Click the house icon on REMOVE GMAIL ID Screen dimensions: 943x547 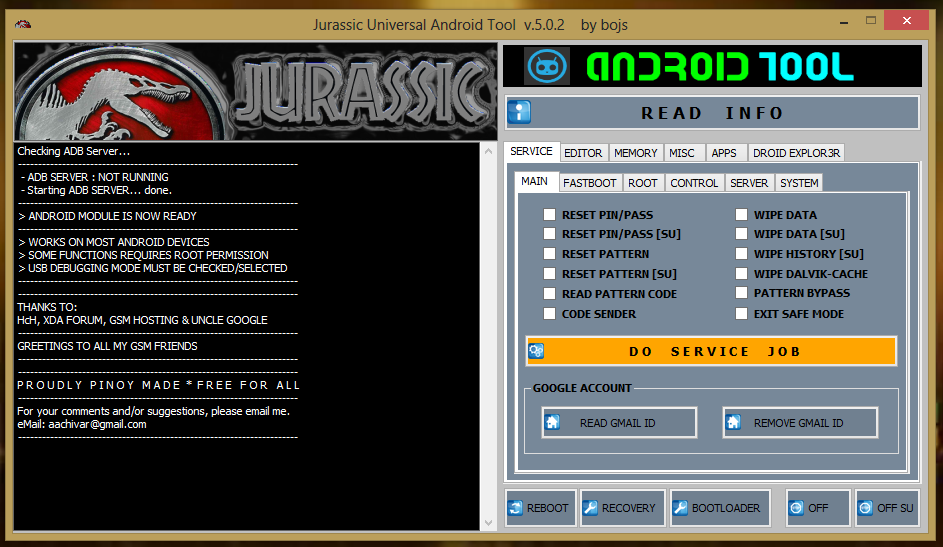pos(733,423)
